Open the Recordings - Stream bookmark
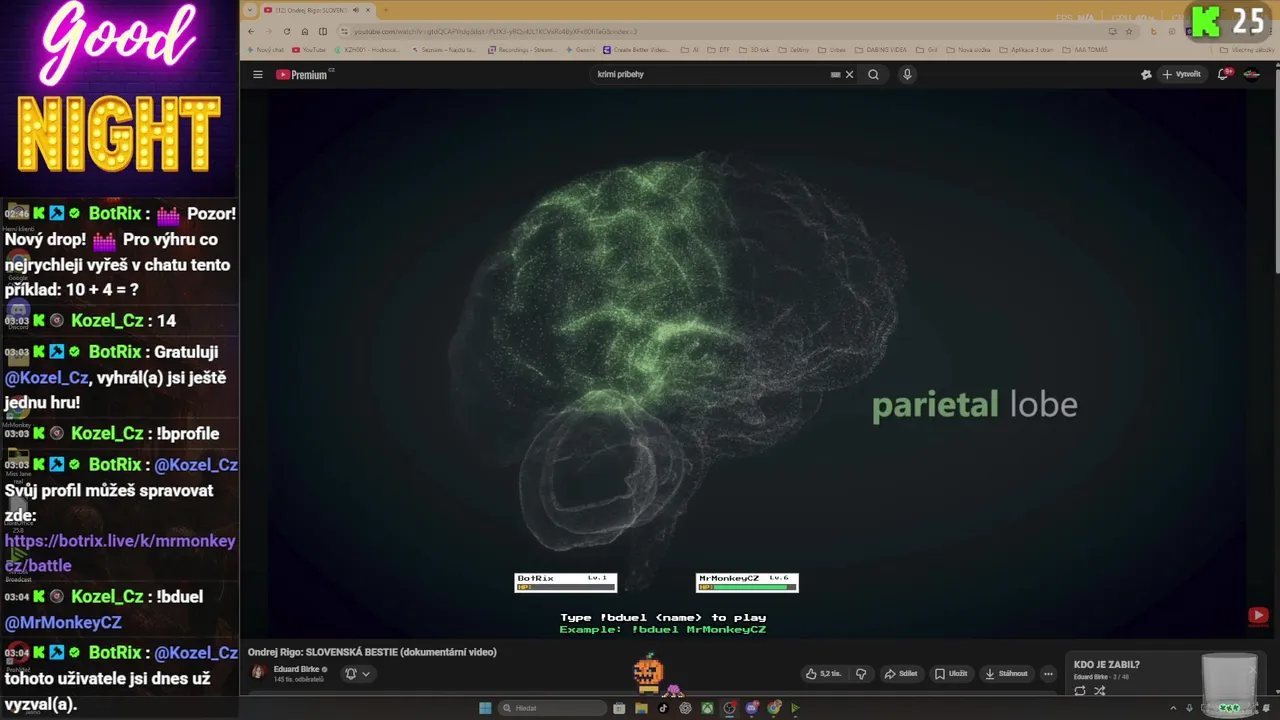The width and height of the screenshot is (1280, 720). [524, 49]
